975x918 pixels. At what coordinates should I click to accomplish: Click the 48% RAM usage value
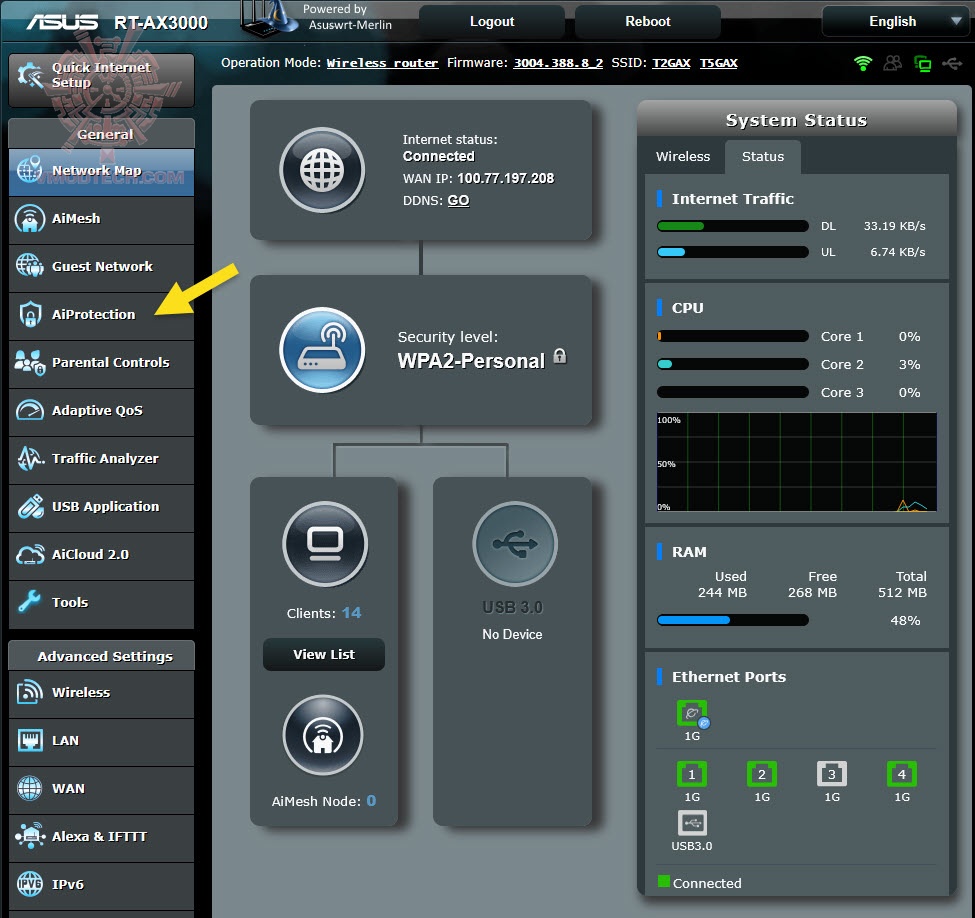click(905, 620)
